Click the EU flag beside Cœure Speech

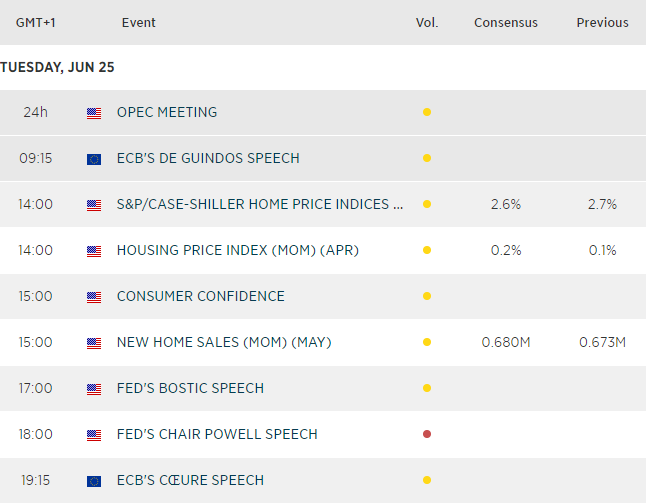[94, 481]
